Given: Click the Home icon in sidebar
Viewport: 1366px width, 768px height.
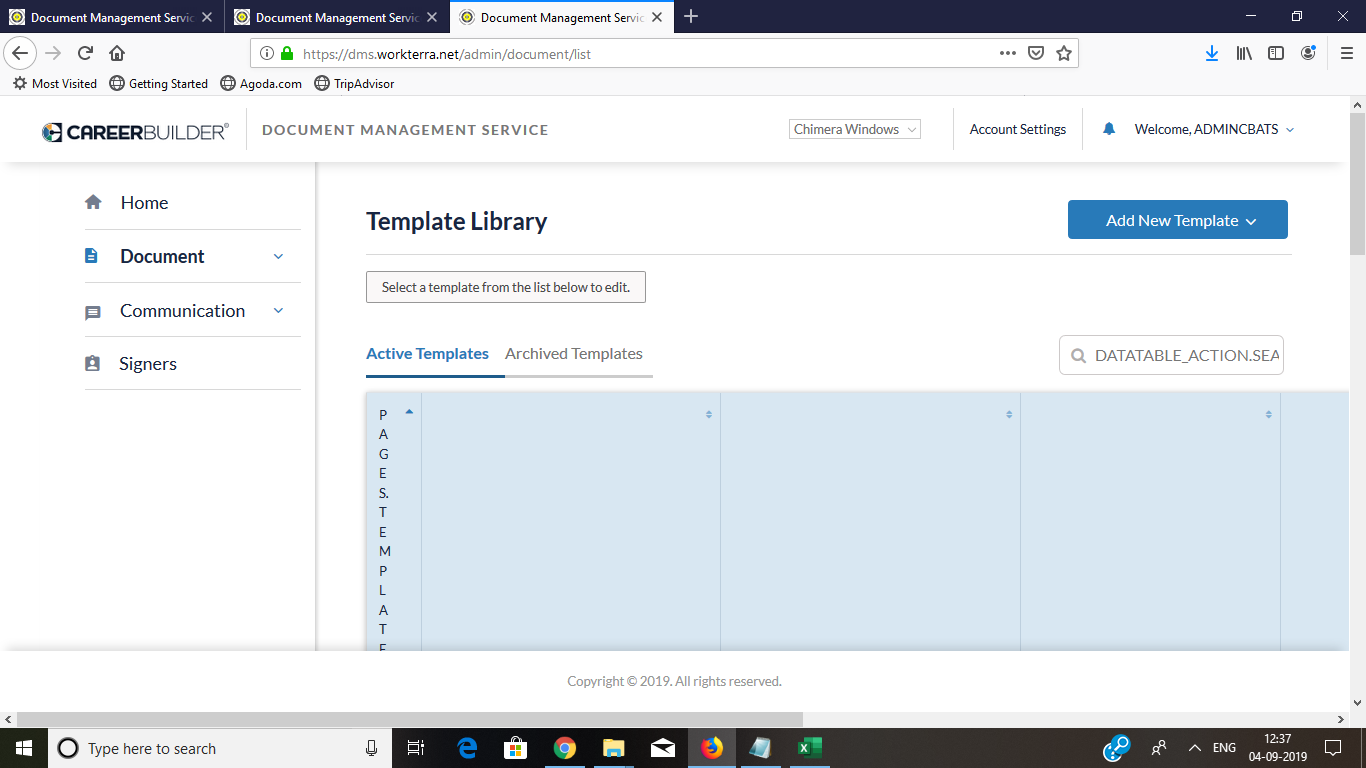Looking at the screenshot, I should tap(93, 202).
